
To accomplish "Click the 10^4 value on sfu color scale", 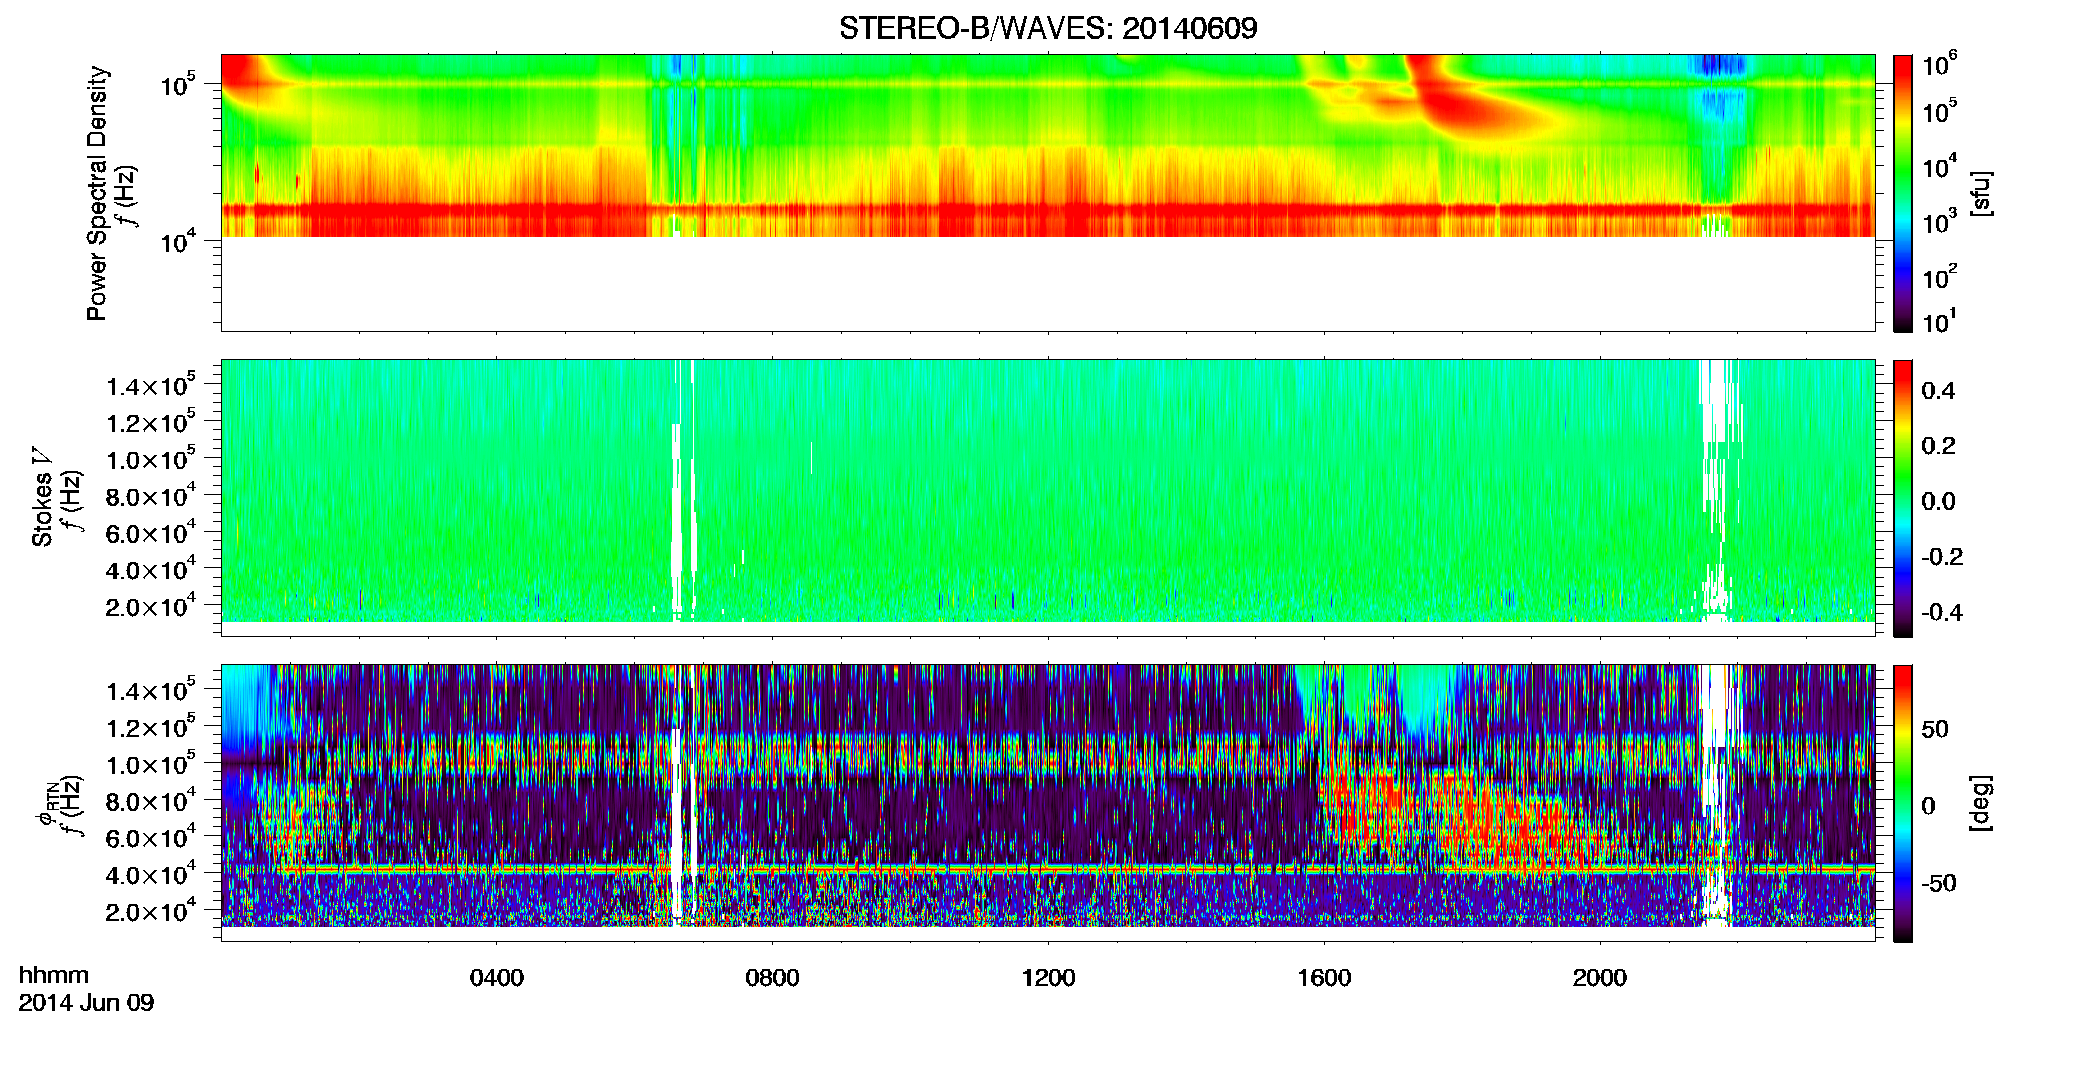I will coord(1940,166).
